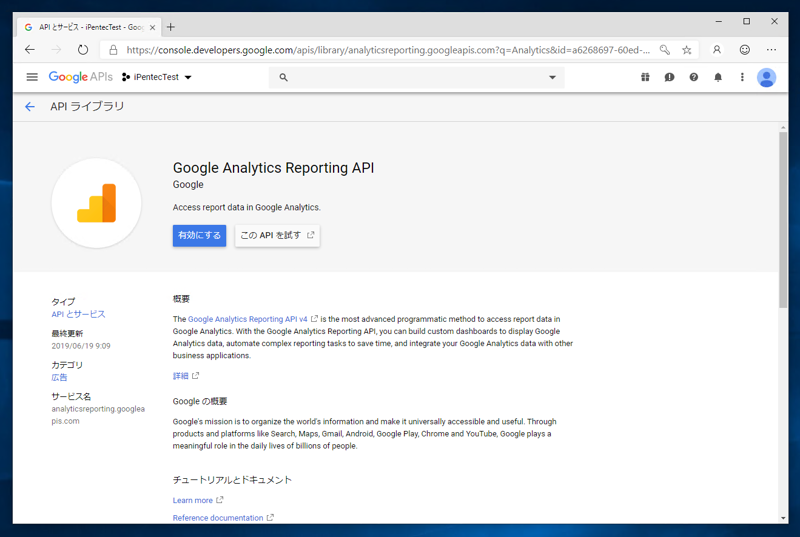
Task: Maximize the browser window
Action: point(746,21)
